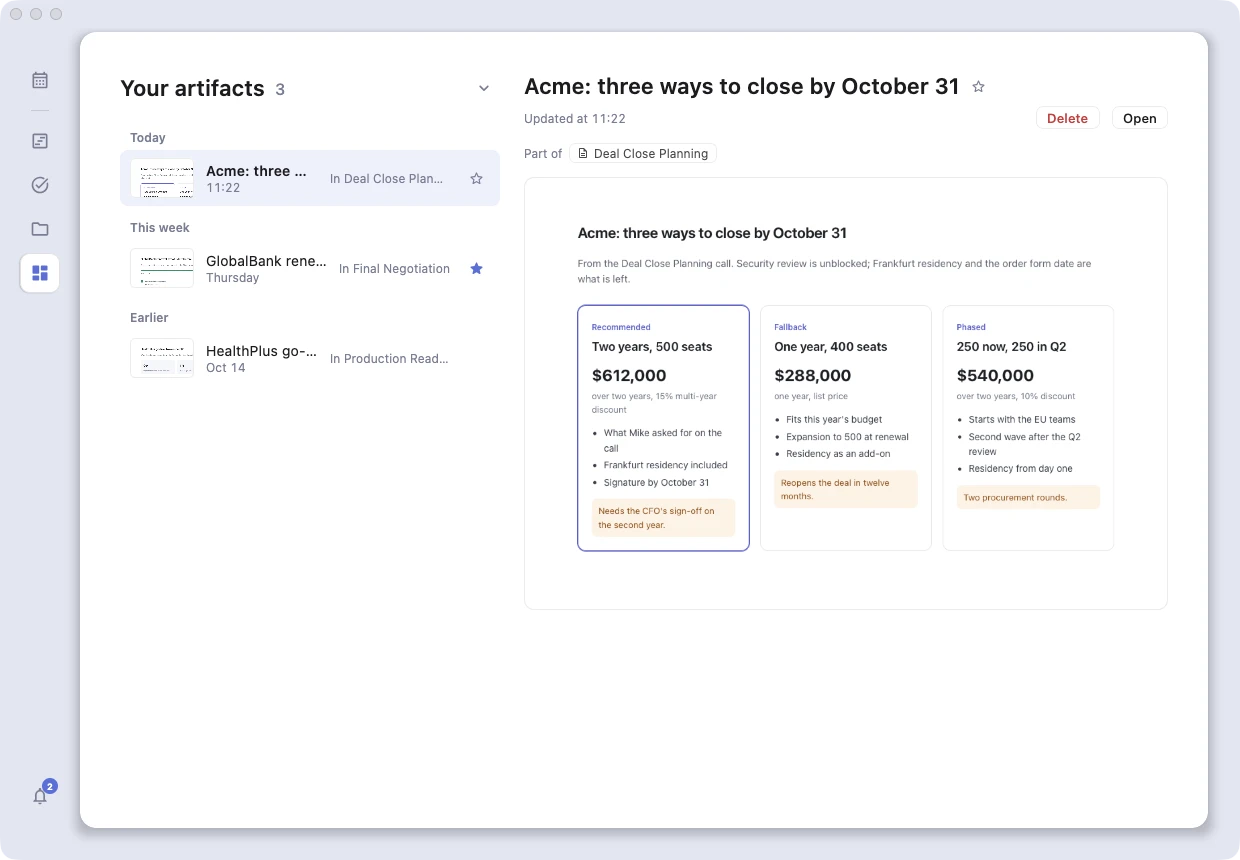1240x860 pixels.
Task: Click the artifact detail title heading
Action: pos(742,87)
